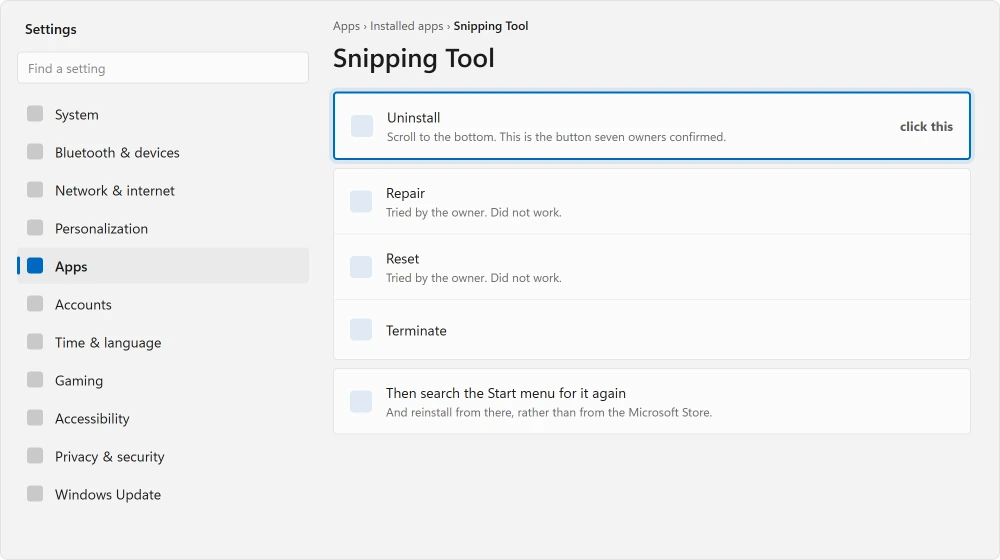Select the Personalization category
The height and width of the screenshot is (560, 1000).
(163, 228)
